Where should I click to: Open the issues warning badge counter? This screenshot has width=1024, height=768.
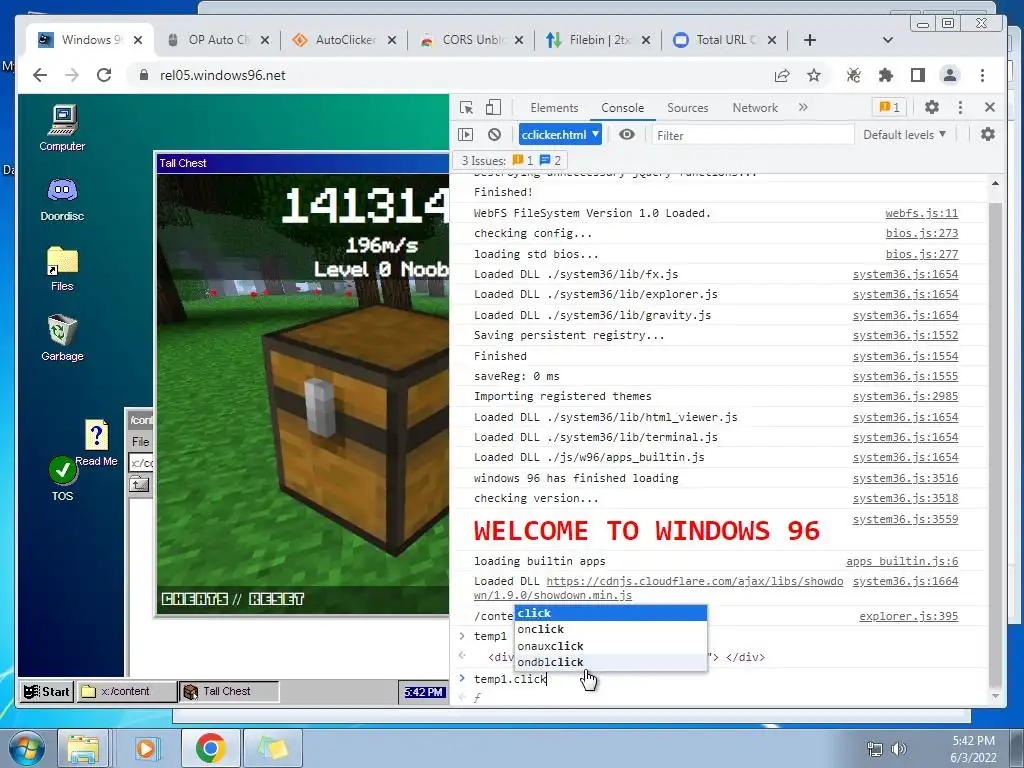pyautogui.click(x=889, y=107)
